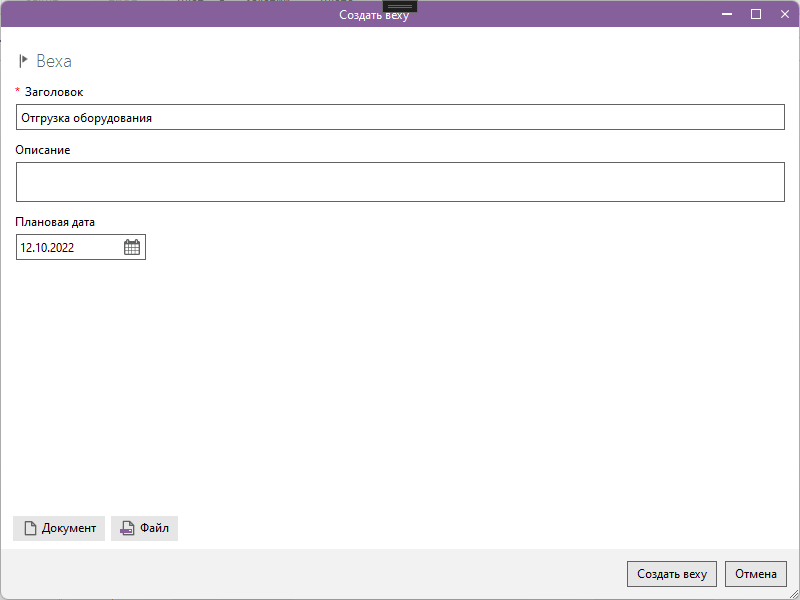Click the file icon in Файл button
The image size is (800, 600).
[127, 529]
